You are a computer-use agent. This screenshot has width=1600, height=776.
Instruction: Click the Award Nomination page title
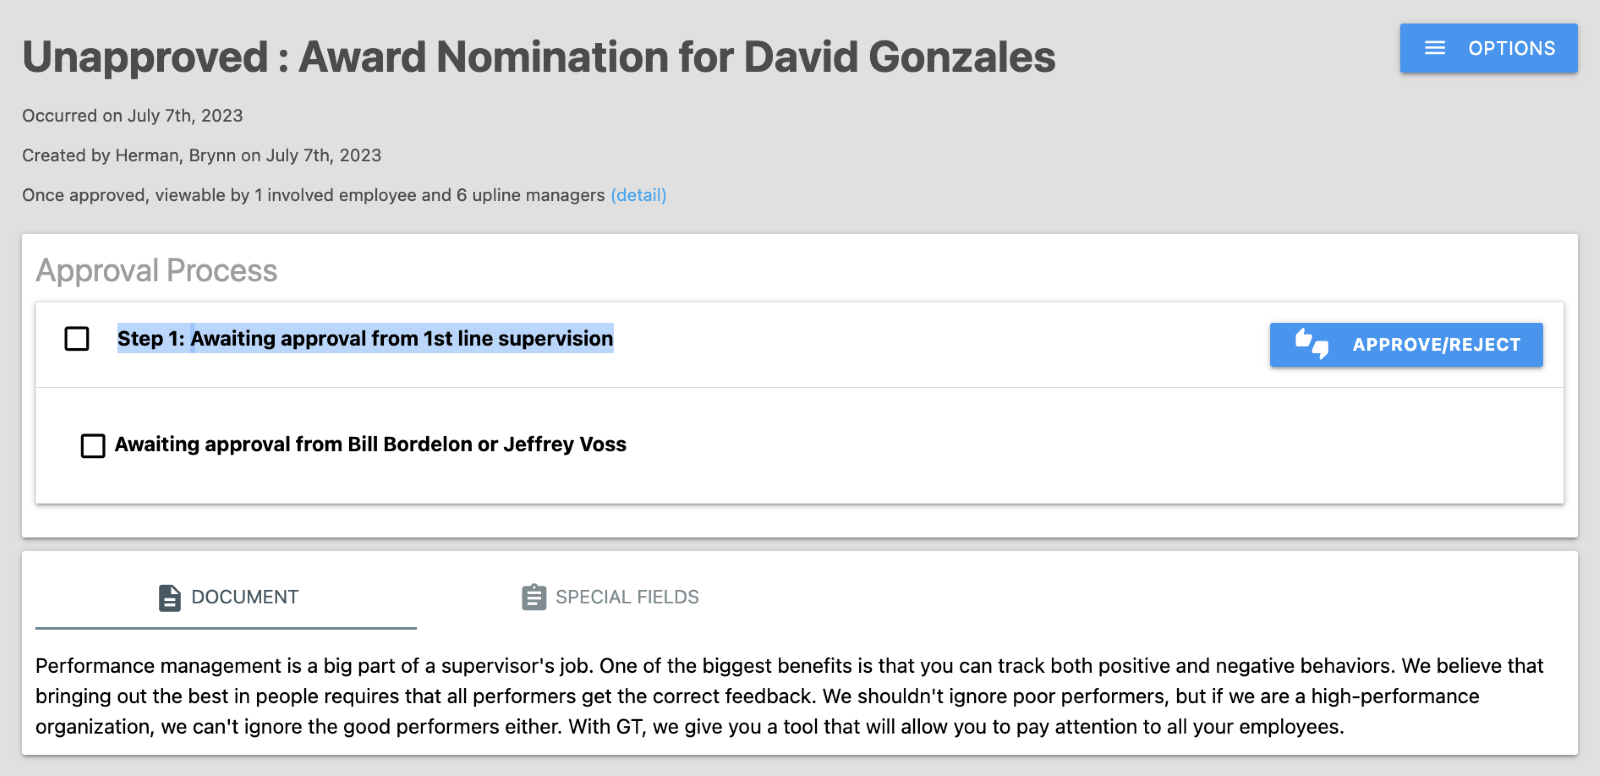539,57
